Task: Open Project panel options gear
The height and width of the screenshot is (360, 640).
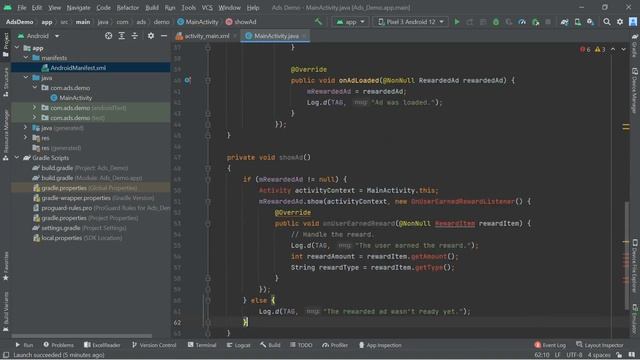Action: (x=151, y=36)
